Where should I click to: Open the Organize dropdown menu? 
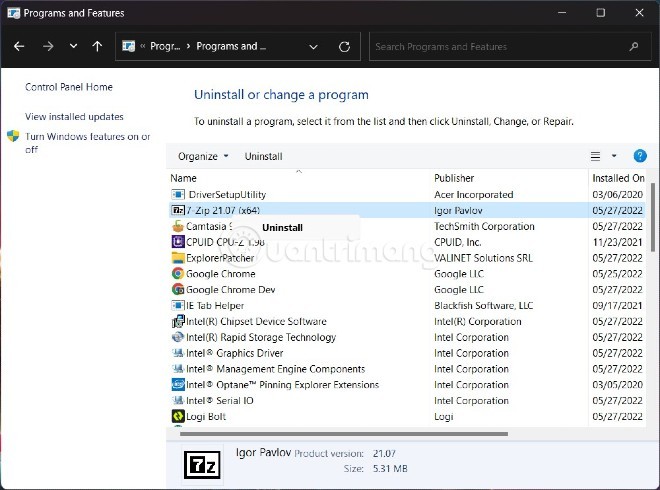tap(203, 156)
